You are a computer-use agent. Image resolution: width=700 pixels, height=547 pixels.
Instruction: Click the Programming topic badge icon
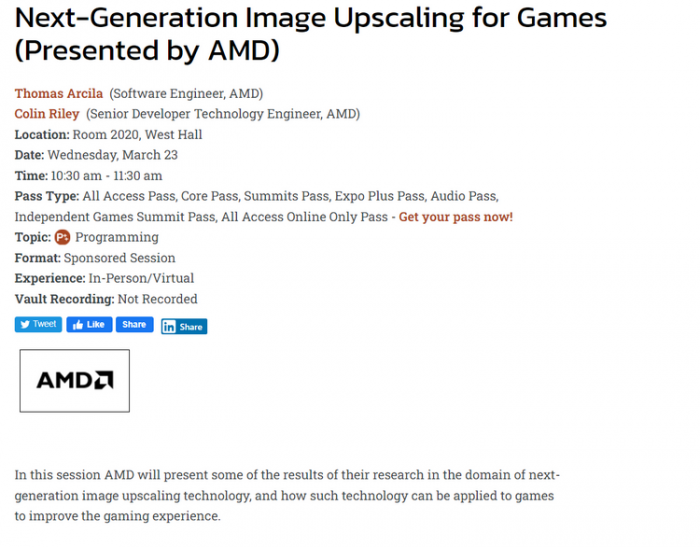(x=62, y=237)
